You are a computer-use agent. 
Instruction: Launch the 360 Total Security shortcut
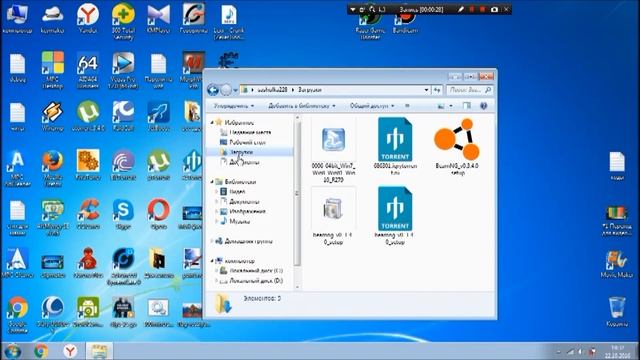pyautogui.click(x=123, y=21)
